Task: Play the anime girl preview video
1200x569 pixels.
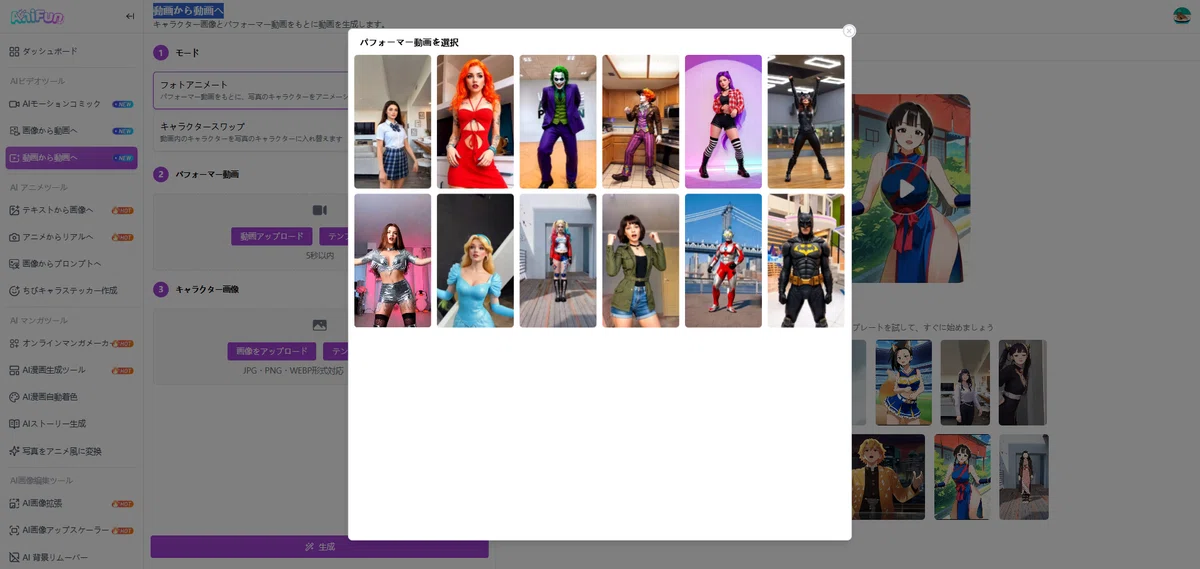Action: tap(907, 188)
